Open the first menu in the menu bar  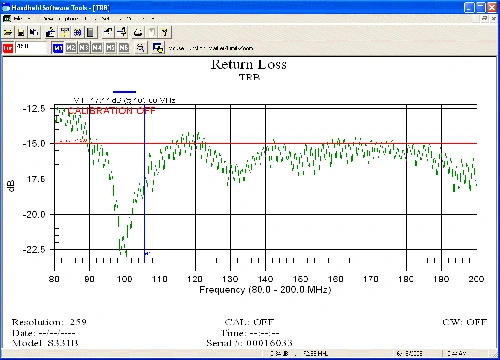[x=19, y=19]
